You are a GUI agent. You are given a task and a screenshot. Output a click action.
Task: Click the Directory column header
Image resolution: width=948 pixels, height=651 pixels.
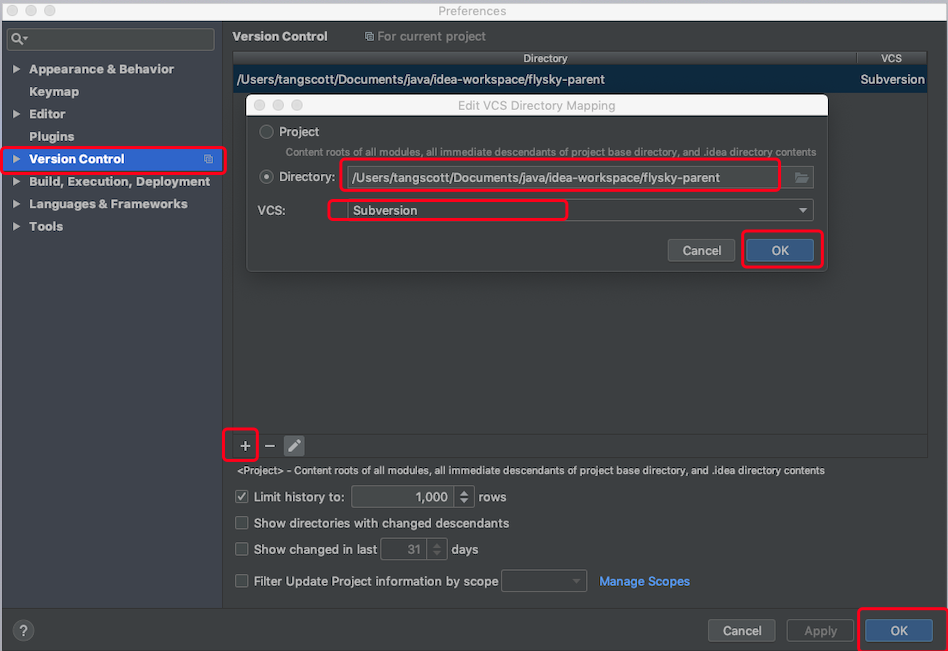(x=545, y=58)
